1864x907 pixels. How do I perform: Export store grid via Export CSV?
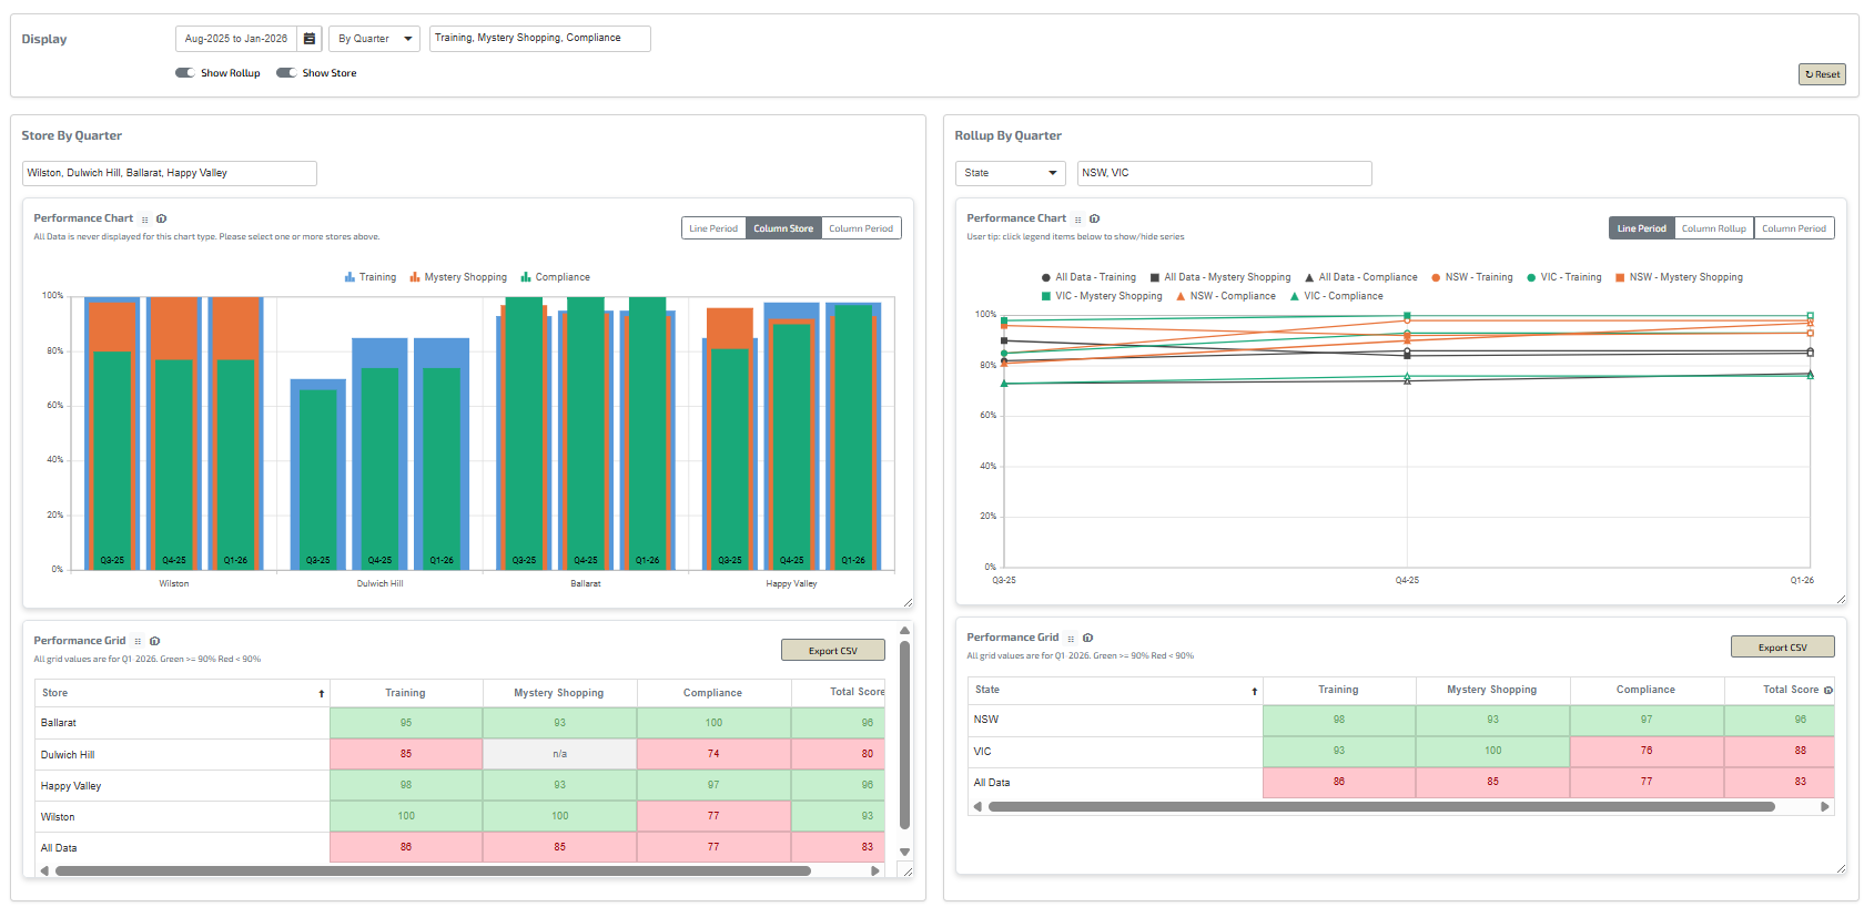pos(832,651)
